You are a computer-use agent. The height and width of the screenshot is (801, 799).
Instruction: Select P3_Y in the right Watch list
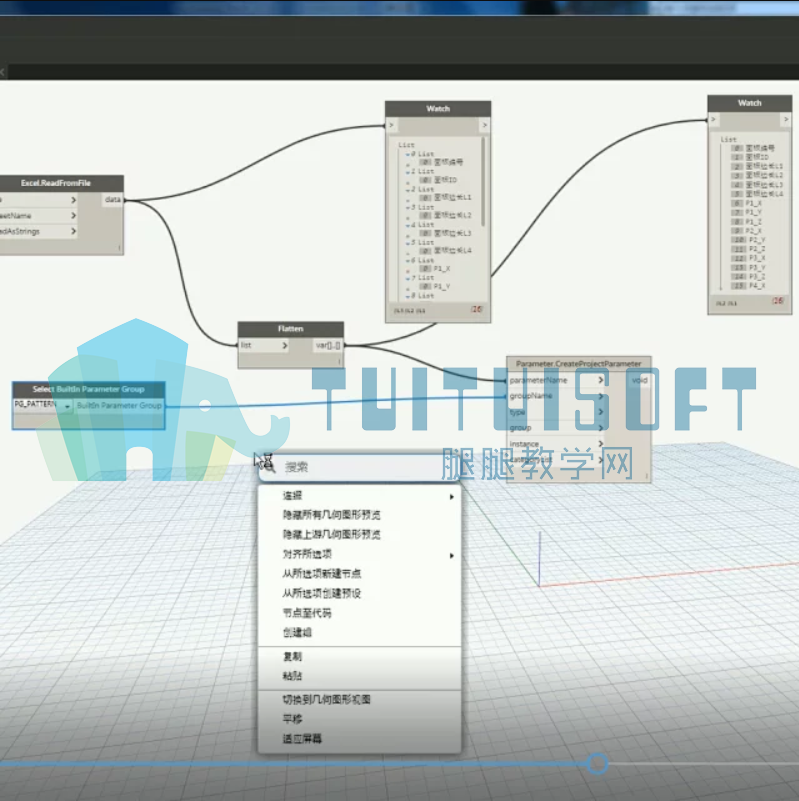coord(757,268)
